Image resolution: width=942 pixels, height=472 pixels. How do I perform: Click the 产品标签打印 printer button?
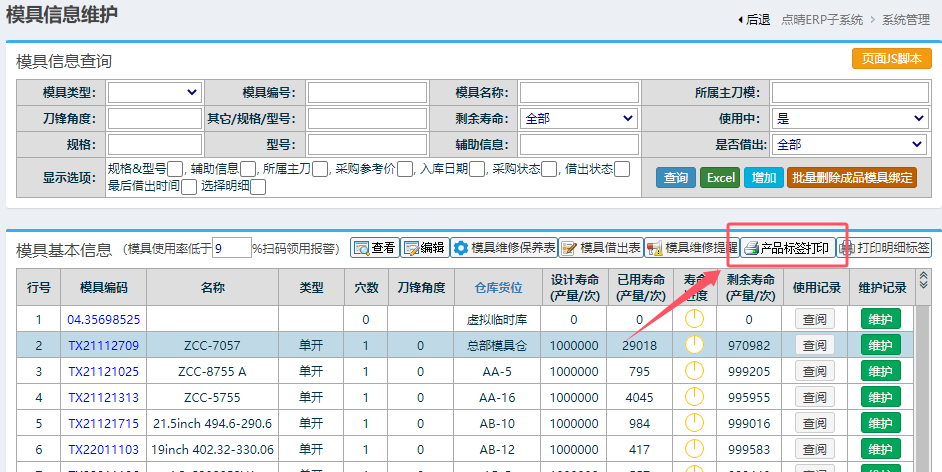787,248
